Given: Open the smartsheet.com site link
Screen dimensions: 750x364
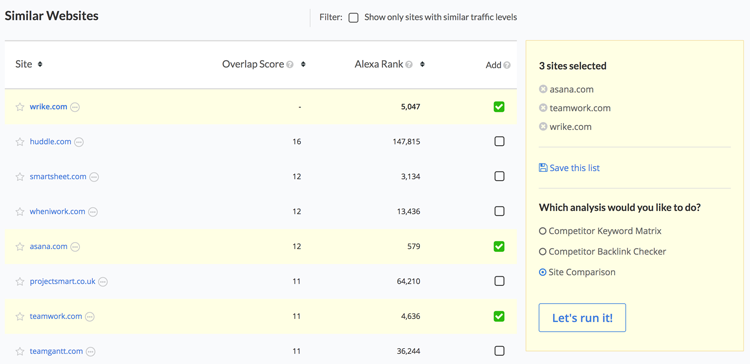Looking at the screenshot, I should pos(58,176).
